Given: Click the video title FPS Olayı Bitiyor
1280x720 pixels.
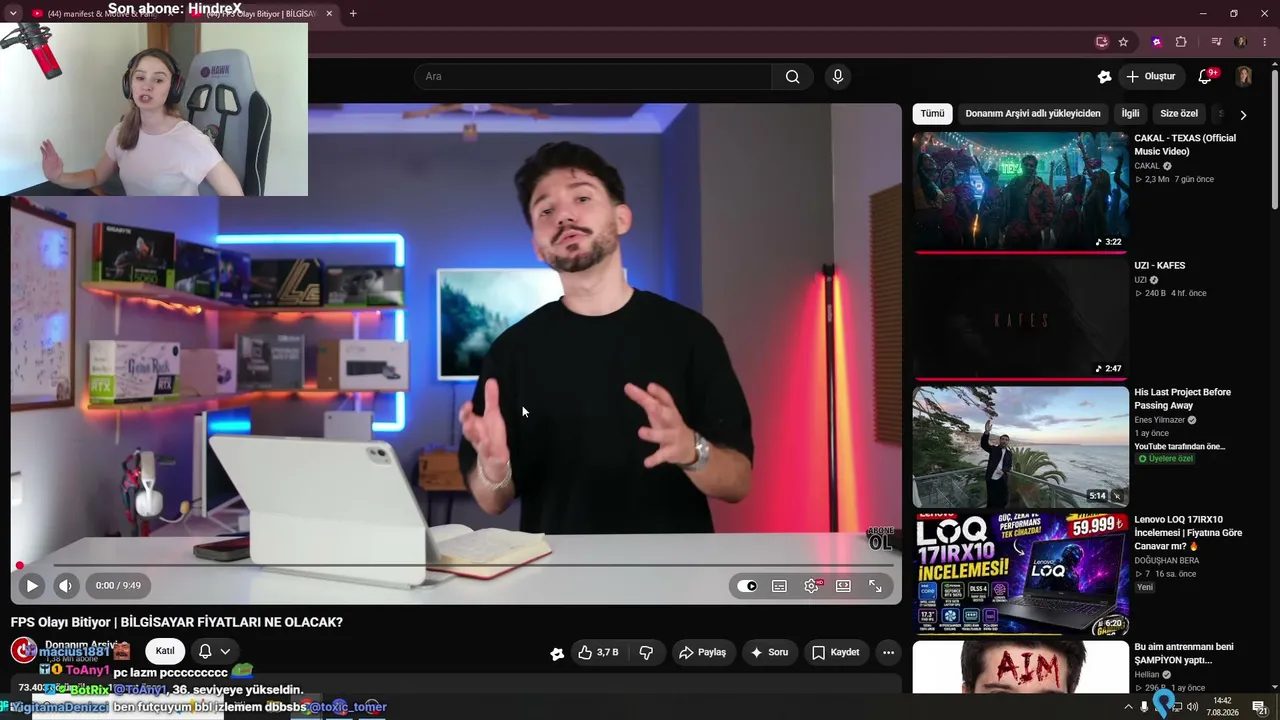Looking at the screenshot, I should click(177, 622).
